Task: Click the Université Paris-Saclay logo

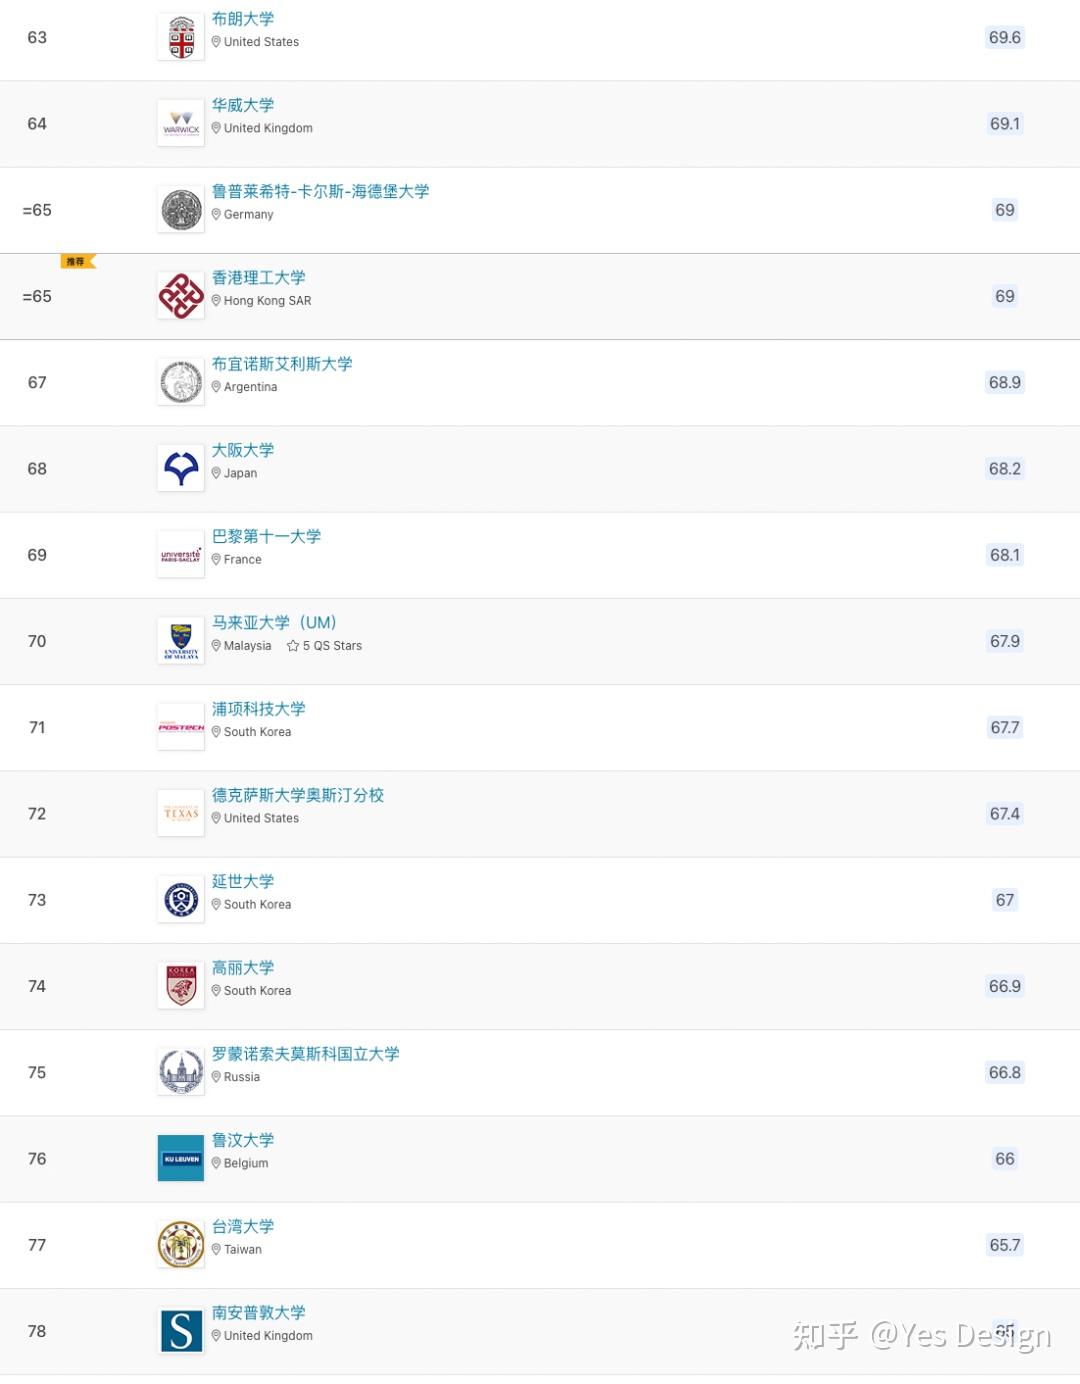Action: (x=180, y=553)
